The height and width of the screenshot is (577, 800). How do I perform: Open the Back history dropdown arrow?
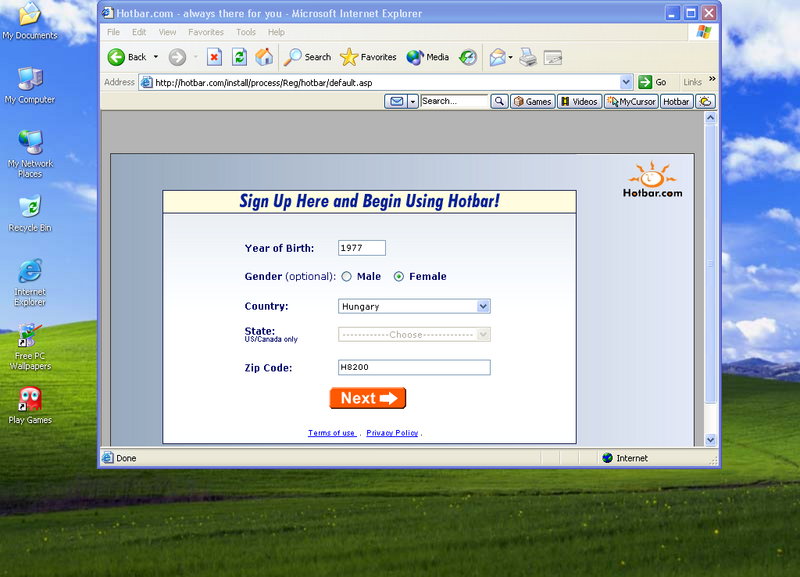point(156,57)
